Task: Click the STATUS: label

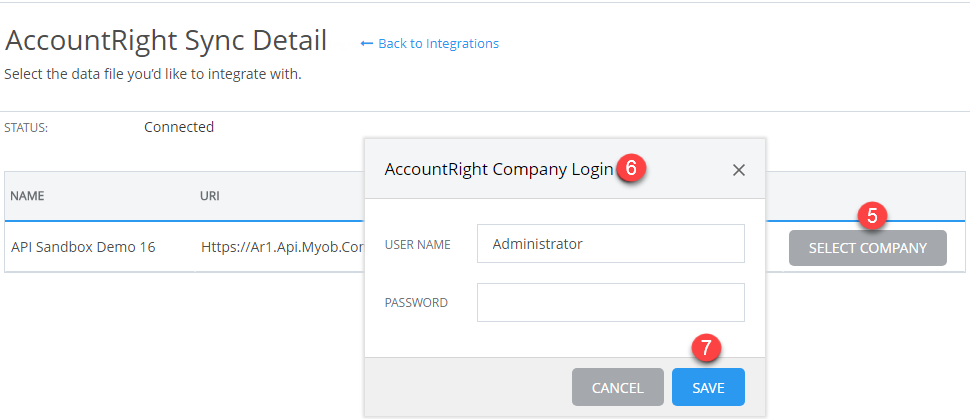Action: coord(26,128)
